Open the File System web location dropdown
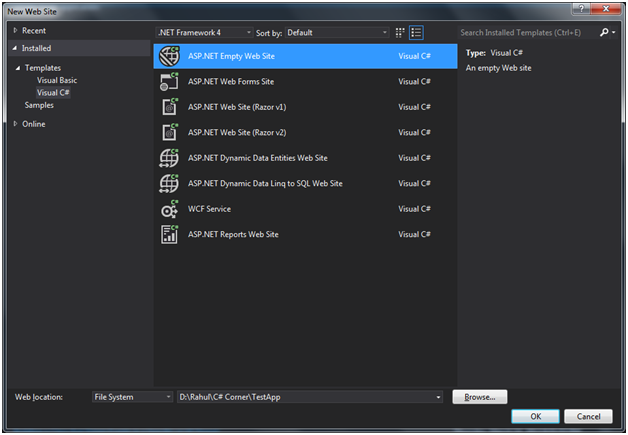This screenshot has width=628, height=435. pos(132,397)
